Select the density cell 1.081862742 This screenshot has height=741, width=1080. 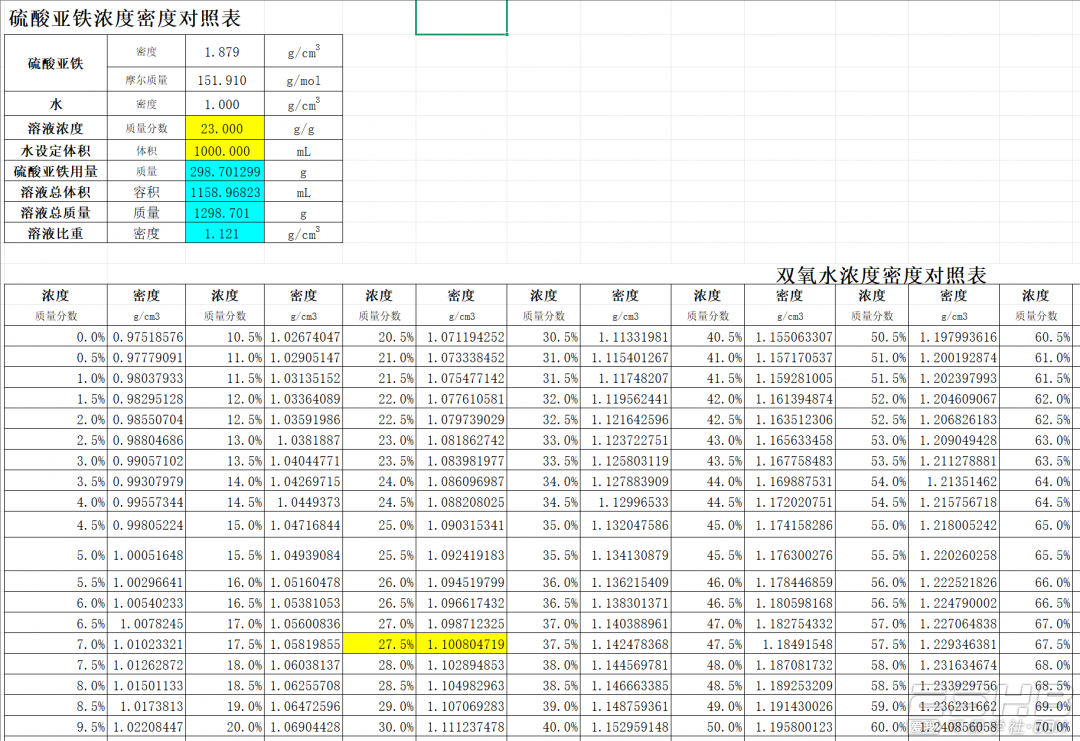[x=461, y=440]
